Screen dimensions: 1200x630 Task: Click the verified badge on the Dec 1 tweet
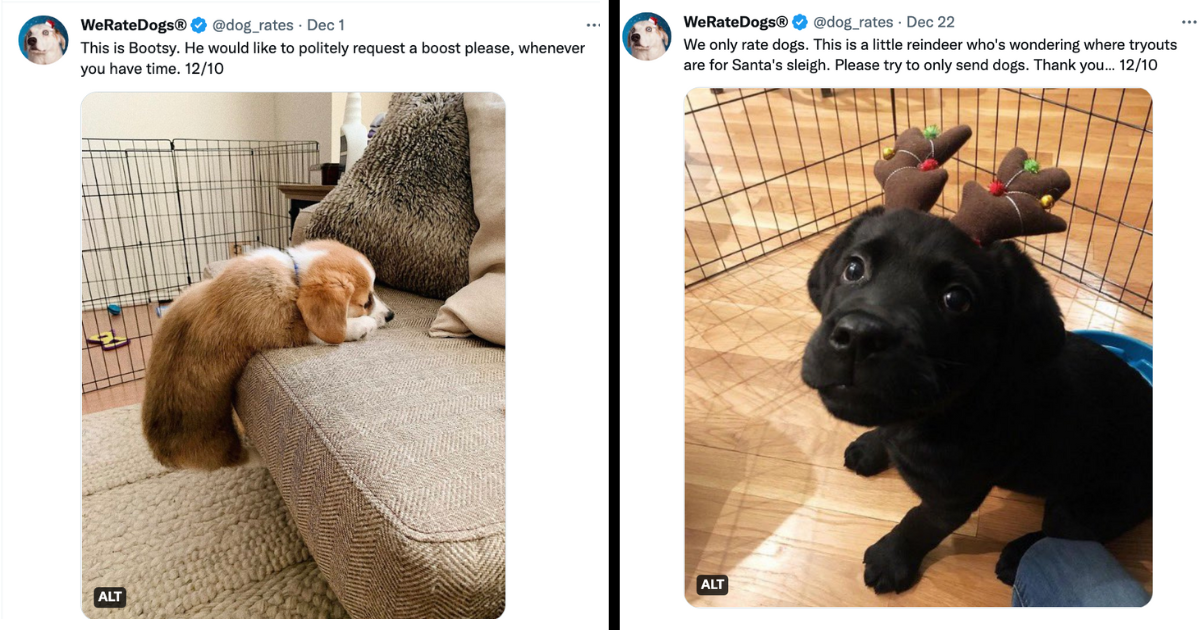coord(199,25)
